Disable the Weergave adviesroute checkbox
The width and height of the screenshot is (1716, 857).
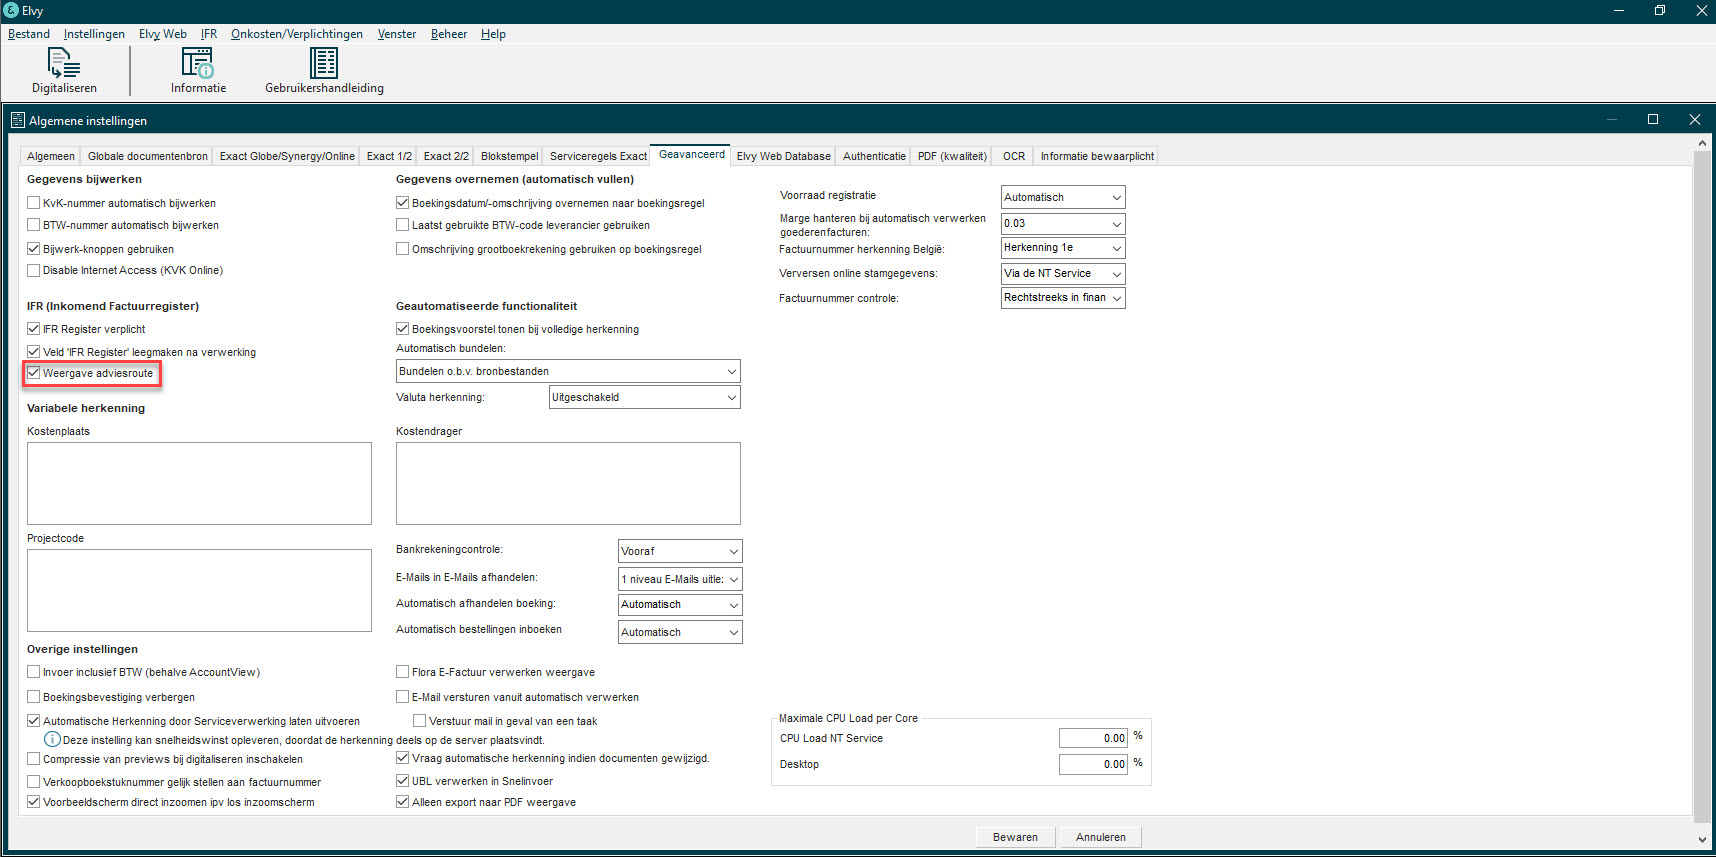click(x=34, y=373)
